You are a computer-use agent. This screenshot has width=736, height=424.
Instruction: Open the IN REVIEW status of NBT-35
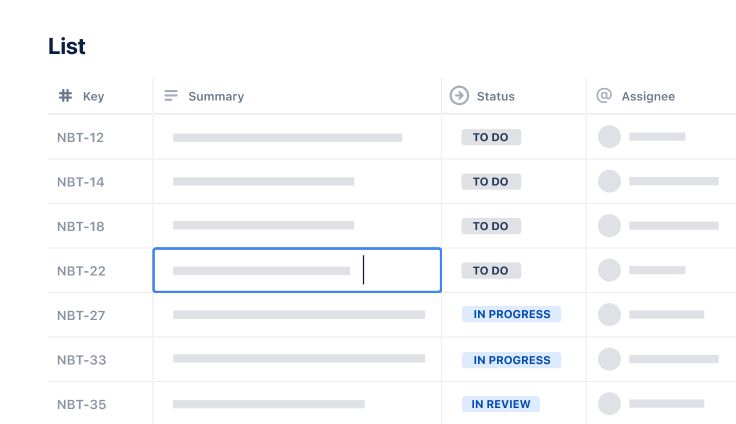pyautogui.click(x=500, y=404)
